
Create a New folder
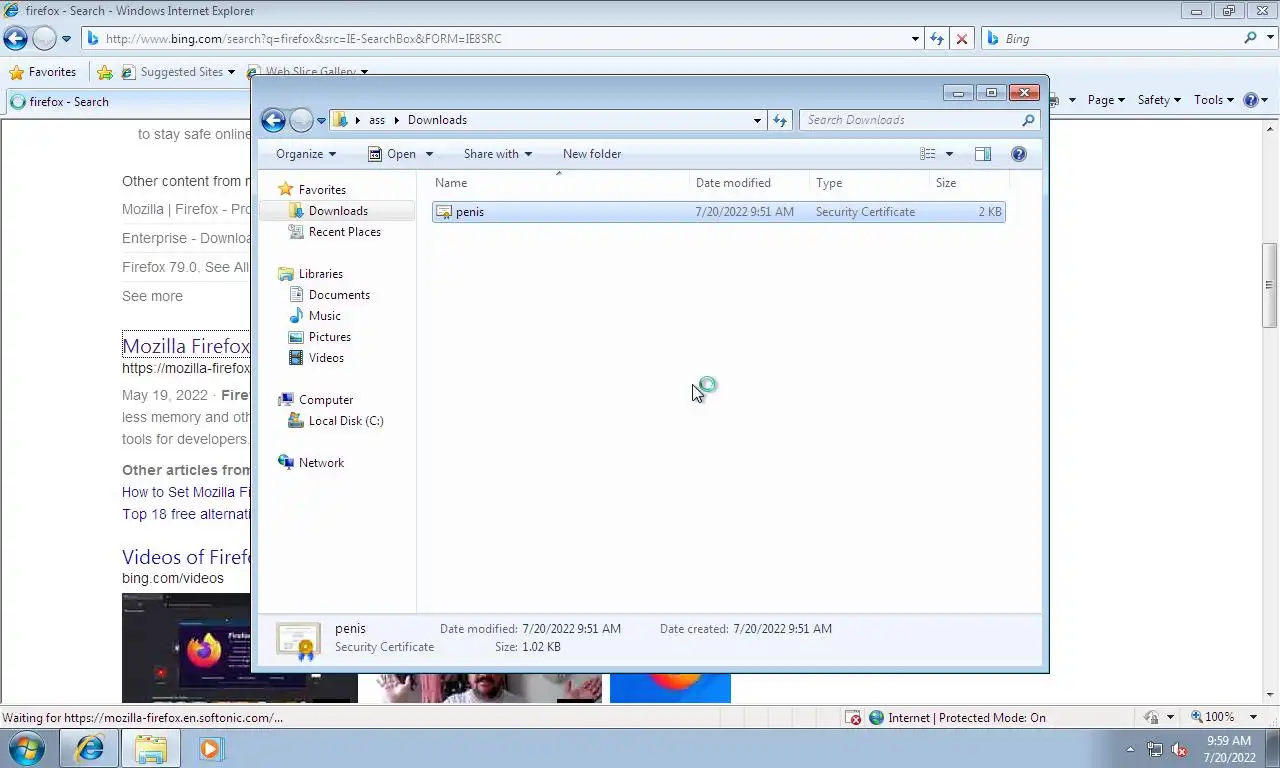click(592, 154)
